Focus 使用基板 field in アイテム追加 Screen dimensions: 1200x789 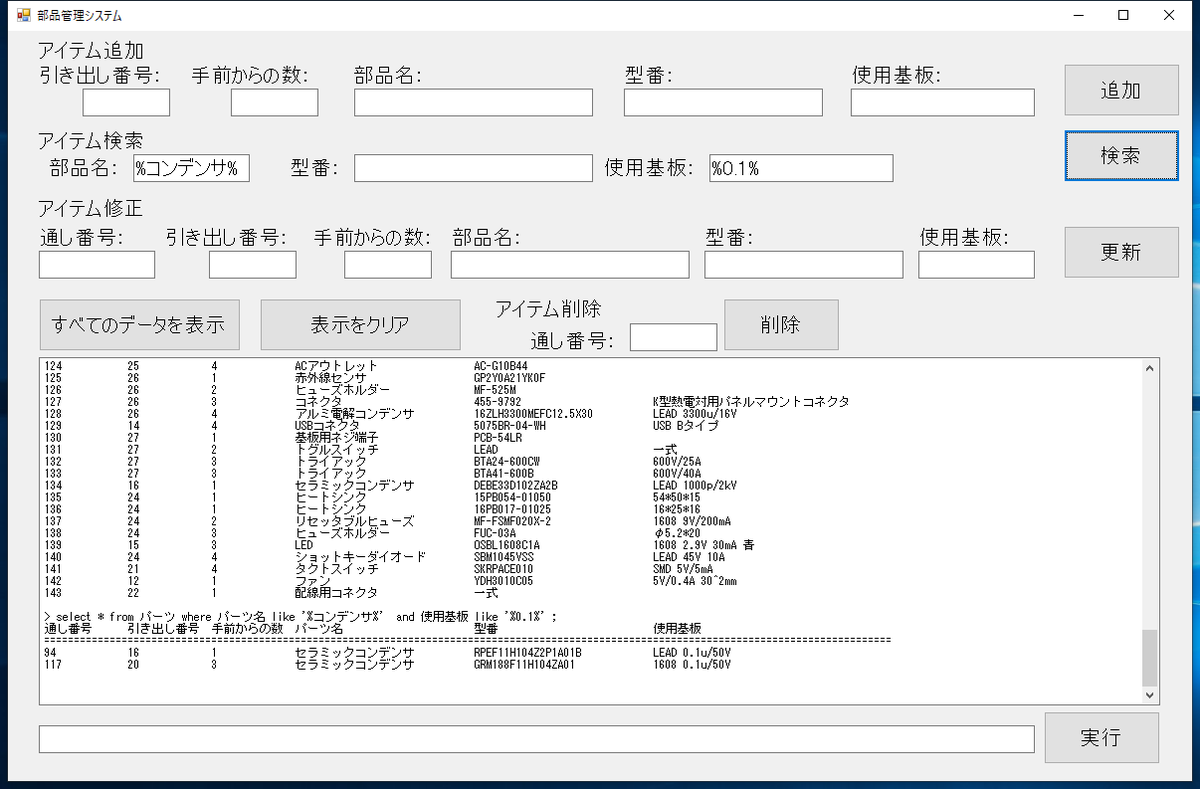coord(943,103)
